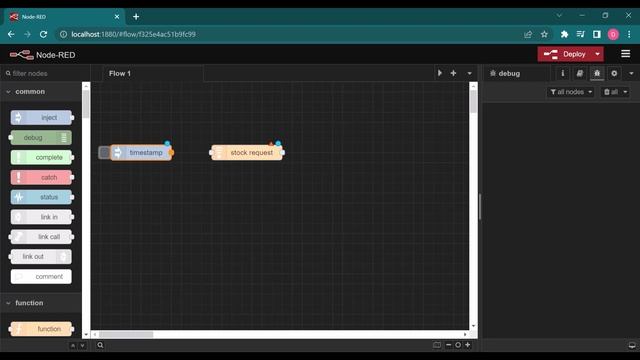The height and width of the screenshot is (360, 640).
Task: Open the info sidebar tab
Action: [562, 73]
